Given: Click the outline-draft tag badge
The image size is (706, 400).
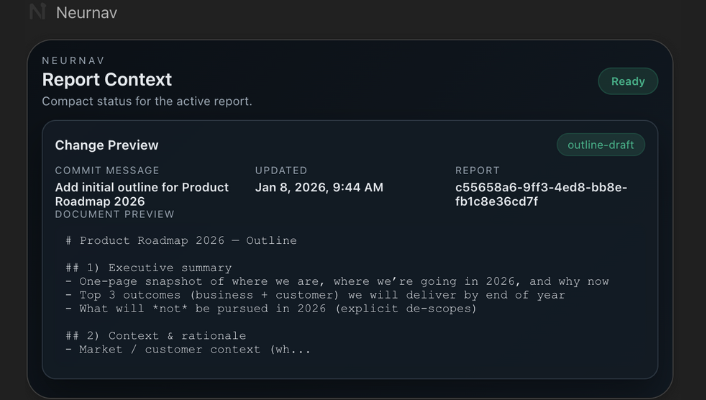Looking at the screenshot, I should (x=600, y=145).
